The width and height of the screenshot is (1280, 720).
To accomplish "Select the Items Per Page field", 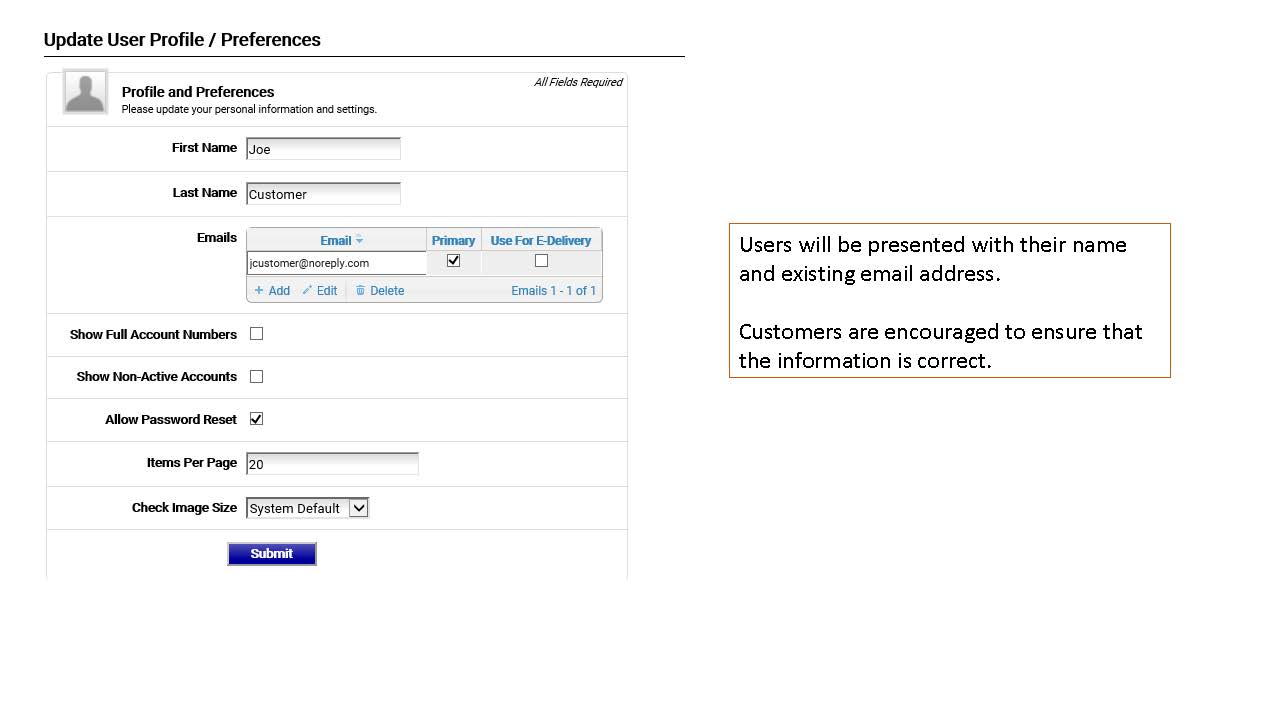I will click(332, 464).
